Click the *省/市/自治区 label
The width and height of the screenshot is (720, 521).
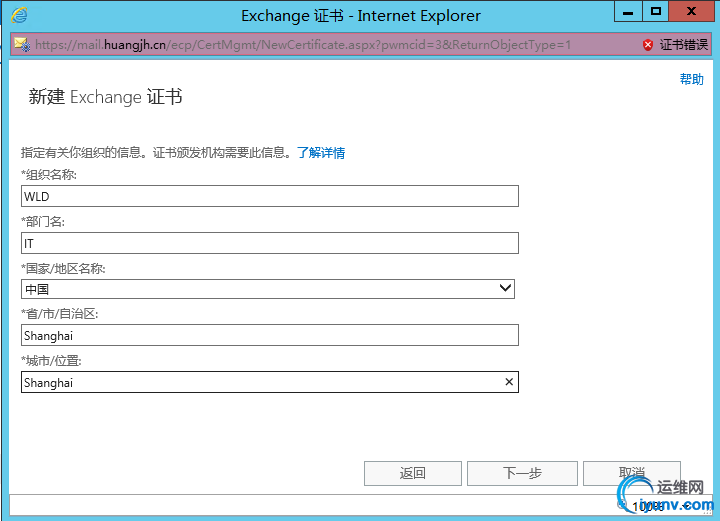click(60, 314)
